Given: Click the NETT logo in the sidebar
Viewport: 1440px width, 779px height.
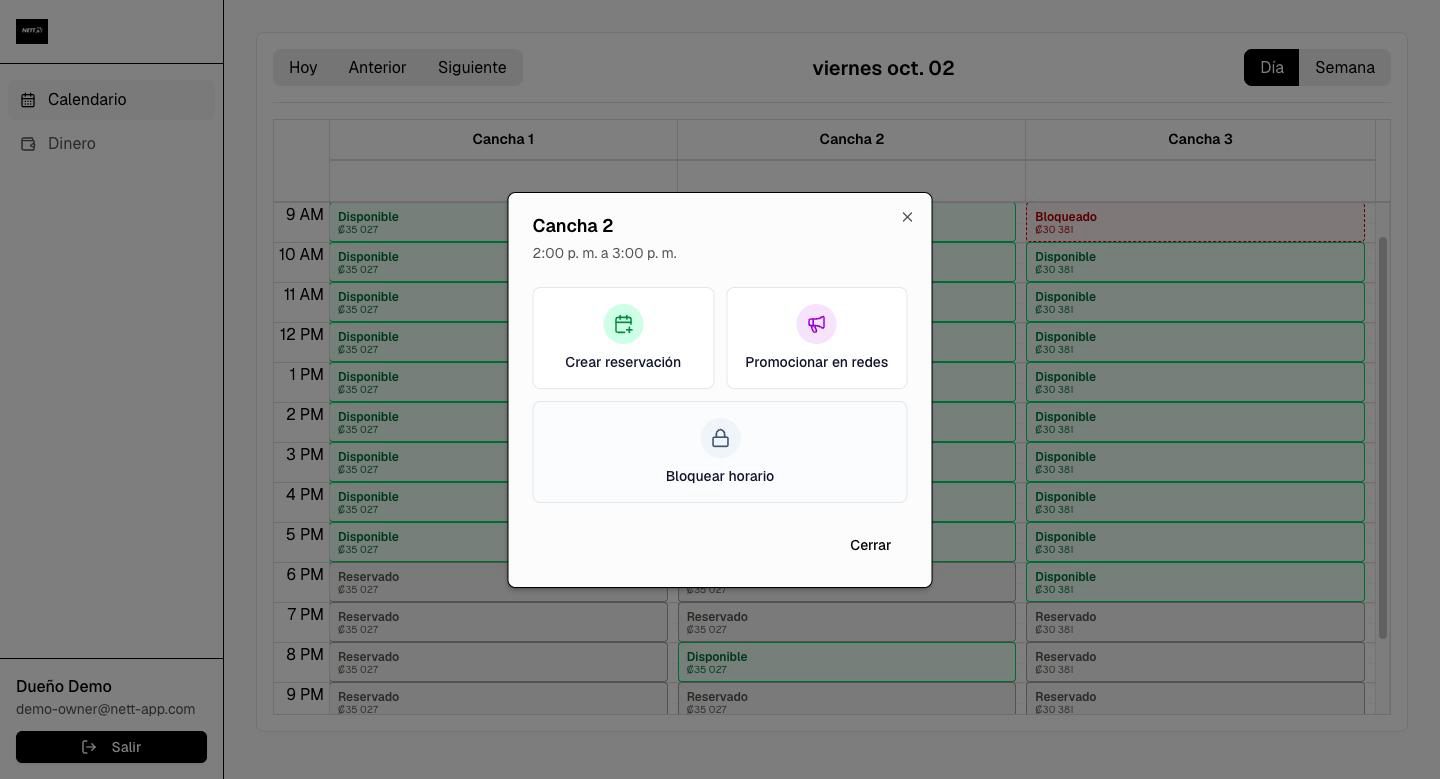Looking at the screenshot, I should 32,31.
